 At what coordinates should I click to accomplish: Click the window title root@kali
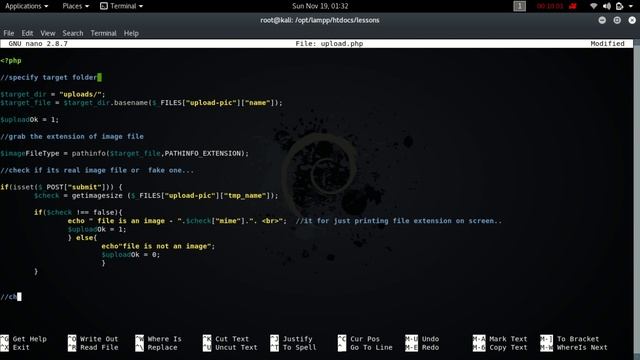[x=320, y=20]
